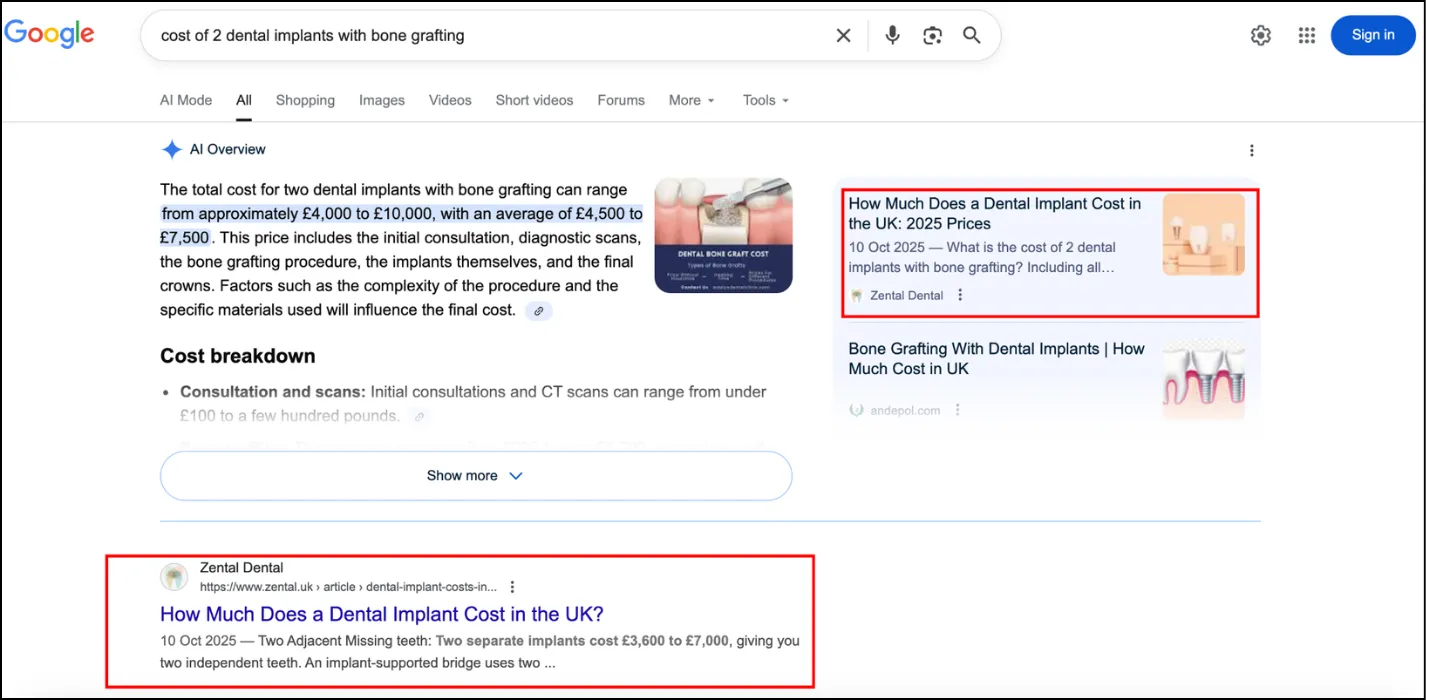Click the AI Overview sparkle icon
The width and height of the screenshot is (1432, 700).
171,150
